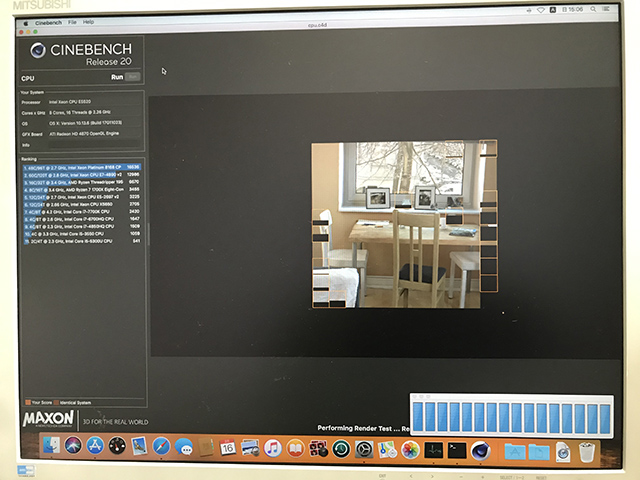Viewport: 640px width, 480px height.
Task: Select ranking row Intel Xeon CPU X5650
Action: (x=82, y=204)
